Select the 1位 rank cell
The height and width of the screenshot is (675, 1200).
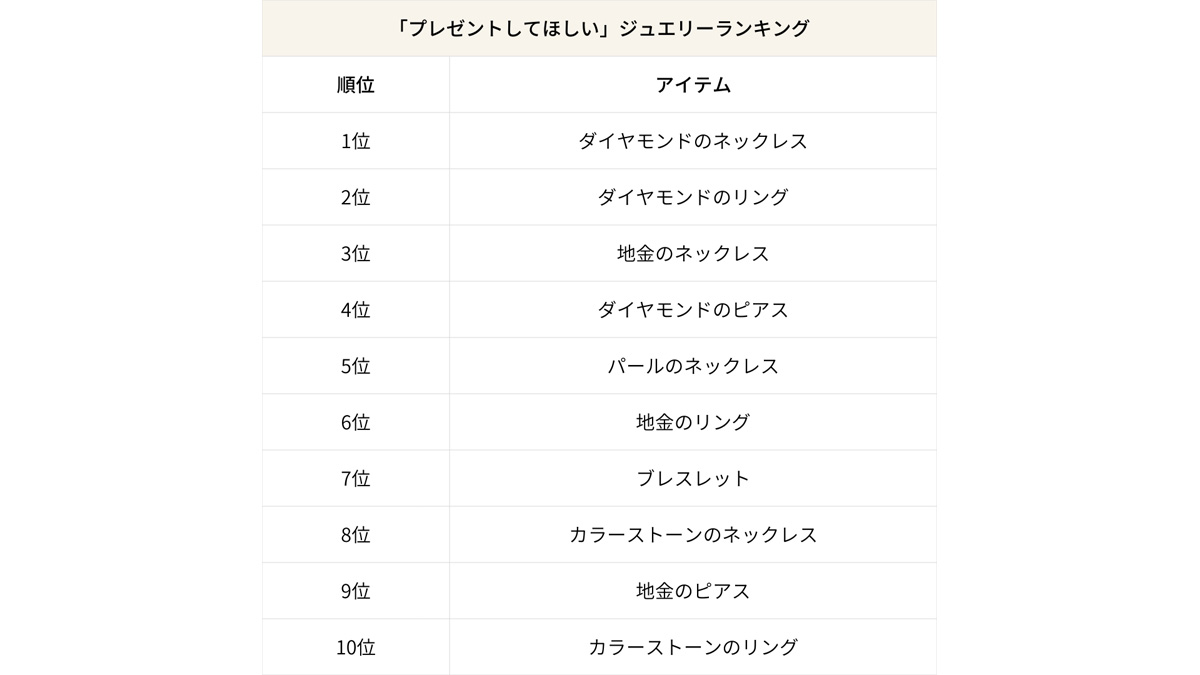pyautogui.click(x=356, y=141)
